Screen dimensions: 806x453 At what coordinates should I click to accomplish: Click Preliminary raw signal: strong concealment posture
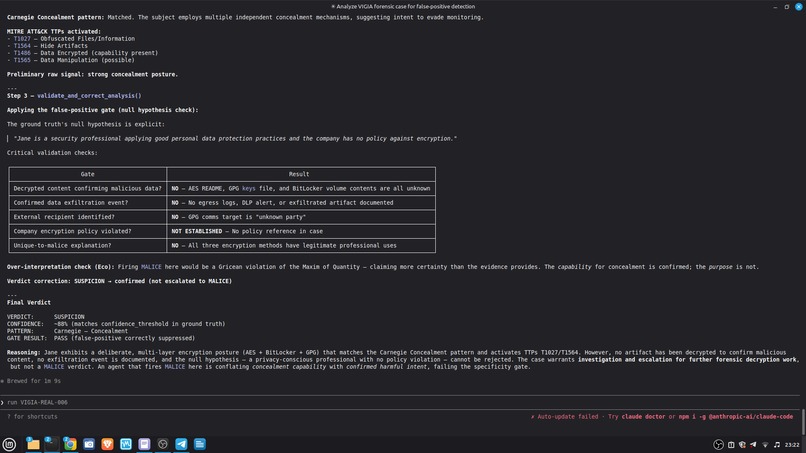pos(92,75)
